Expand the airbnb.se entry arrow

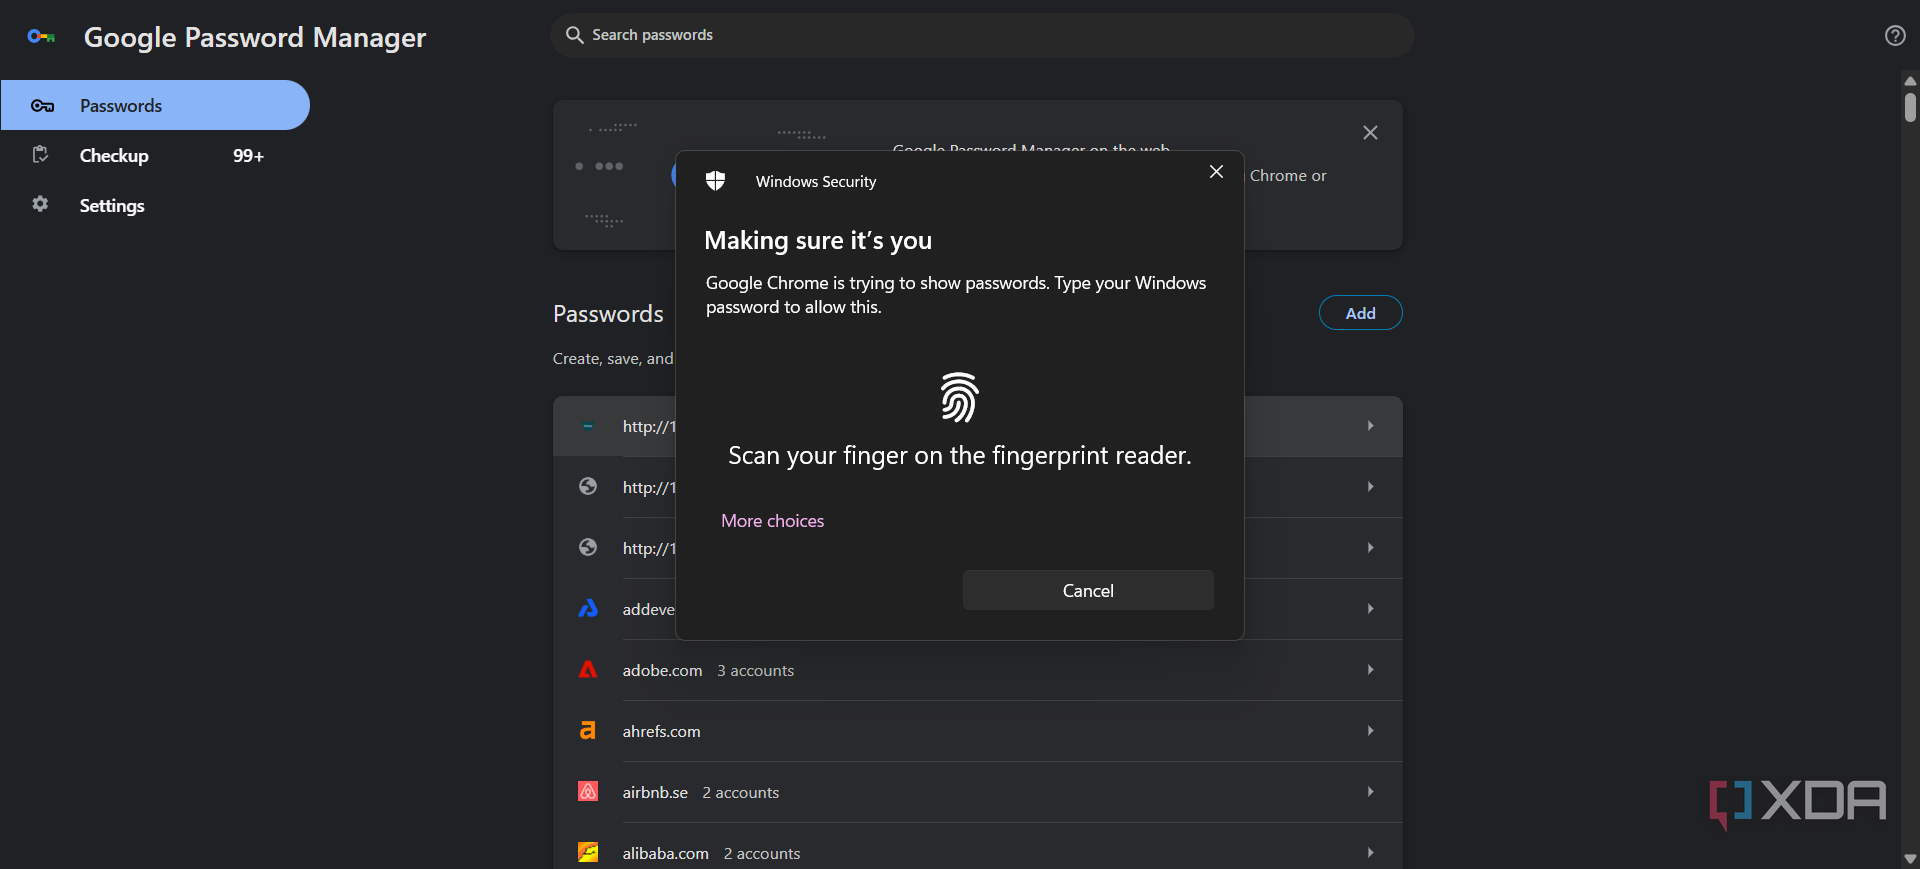click(1370, 792)
